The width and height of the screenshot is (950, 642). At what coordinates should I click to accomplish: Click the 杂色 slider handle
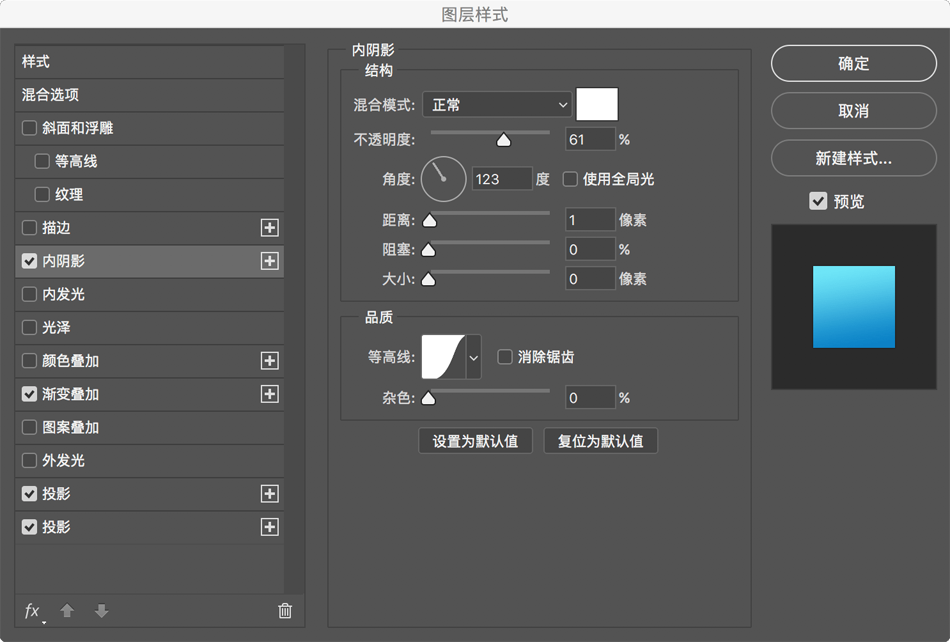coord(428,398)
